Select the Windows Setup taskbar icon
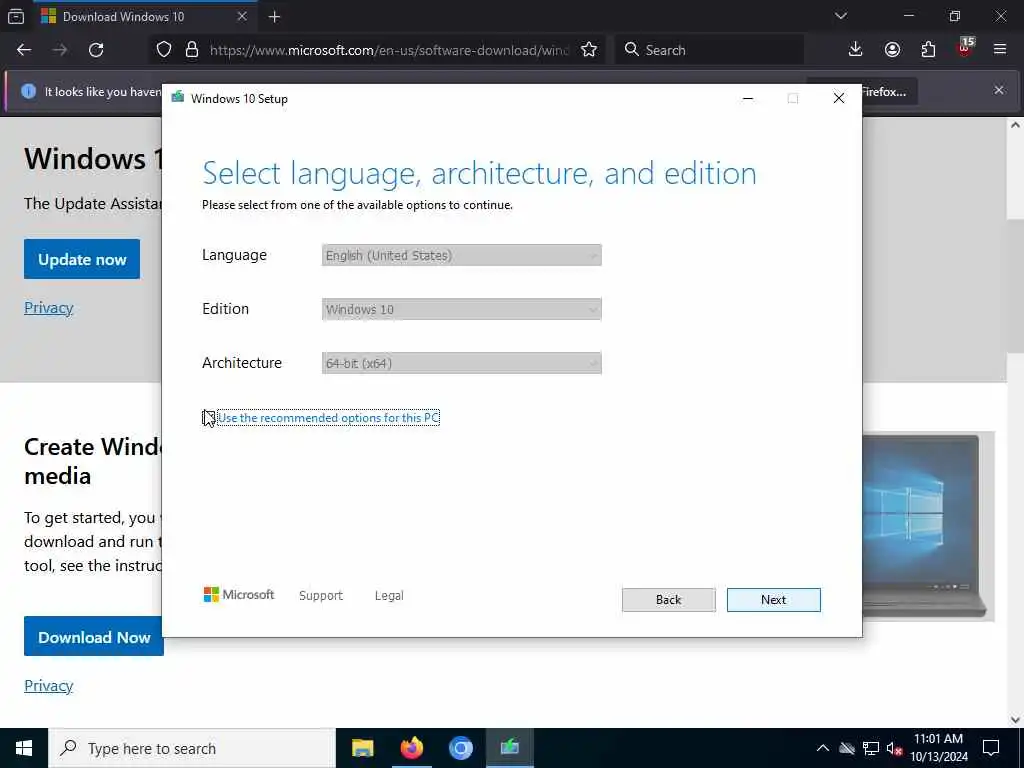The image size is (1024, 768). click(509, 748)
